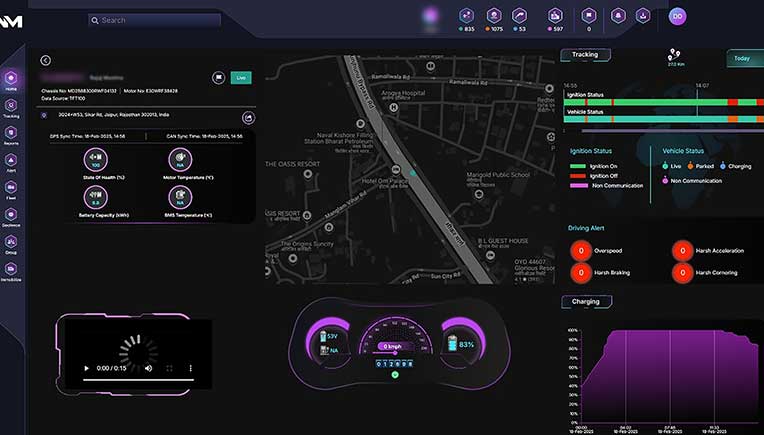
Task: Select the Charging panel tab
Action: [586, 301]
